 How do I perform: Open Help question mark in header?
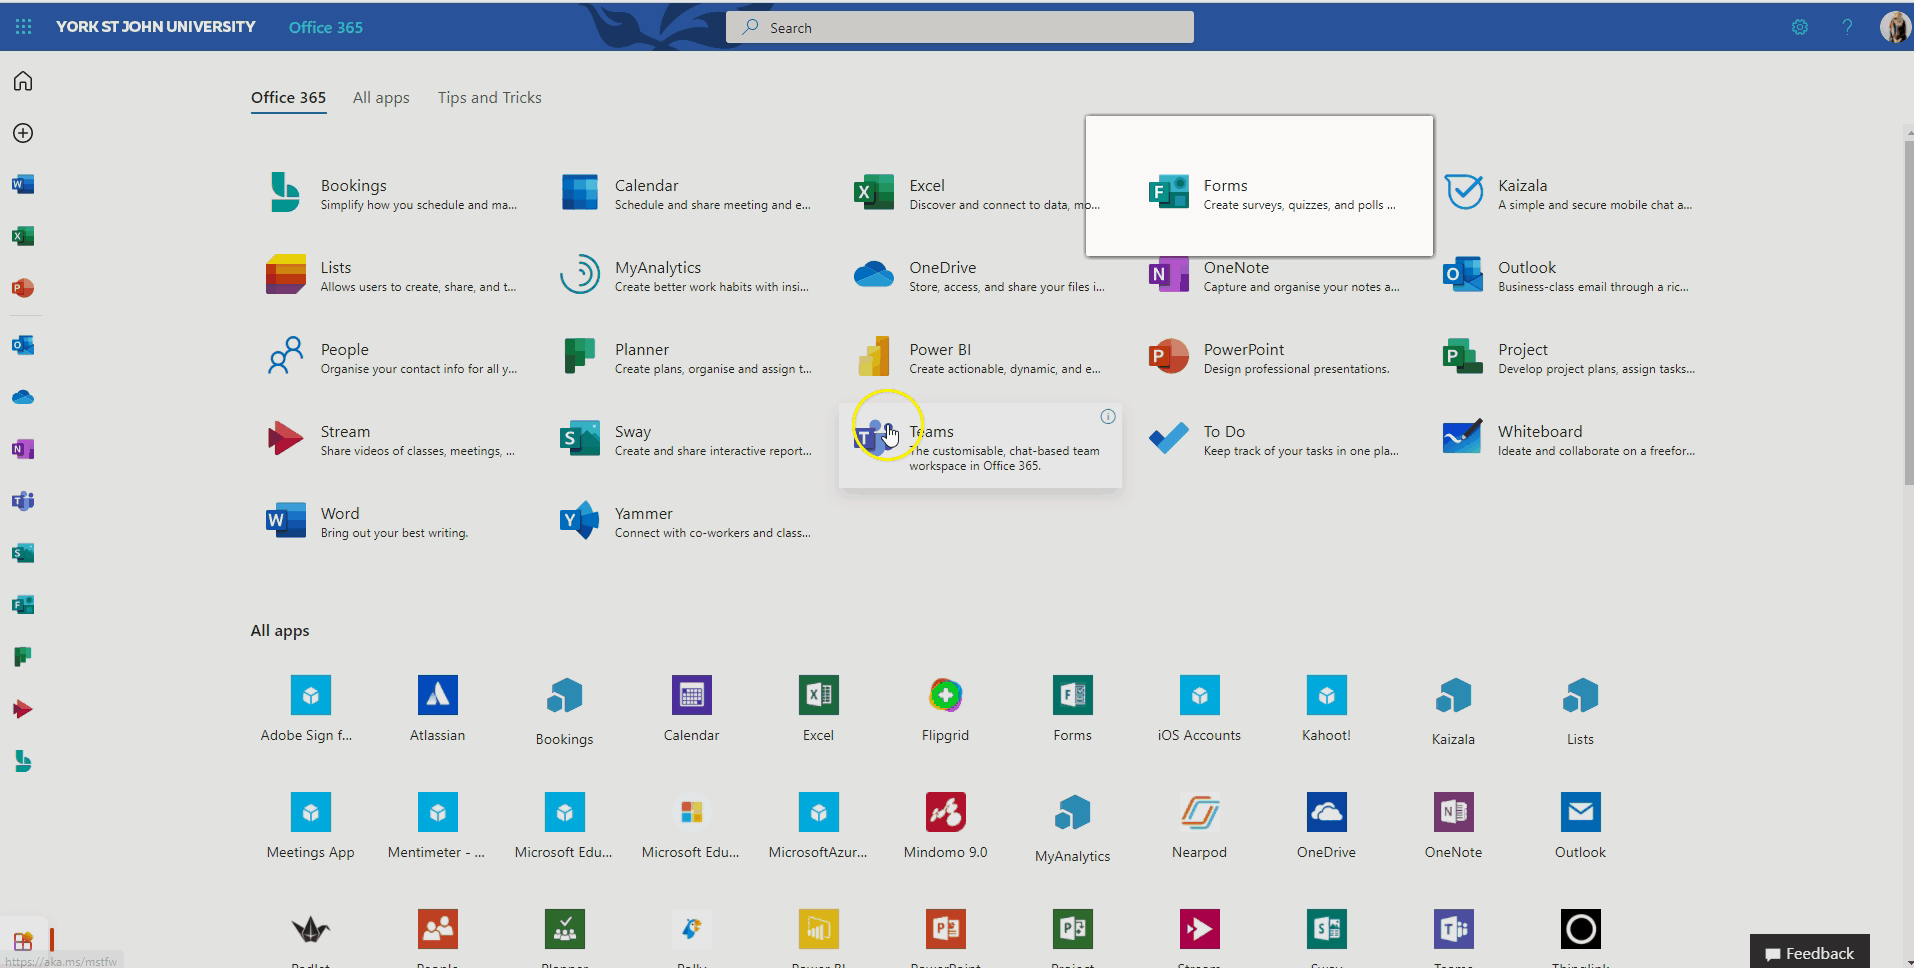point(1847,27)
